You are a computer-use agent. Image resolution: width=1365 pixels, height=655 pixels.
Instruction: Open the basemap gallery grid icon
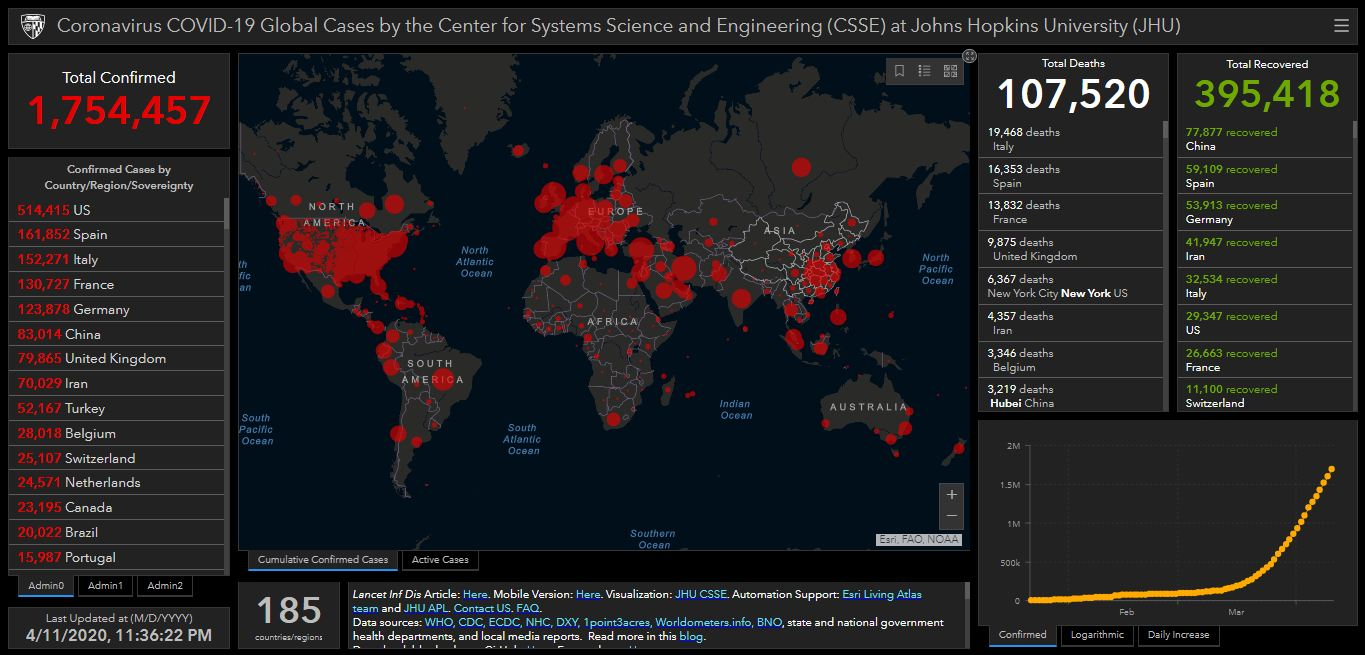(950, 71)
